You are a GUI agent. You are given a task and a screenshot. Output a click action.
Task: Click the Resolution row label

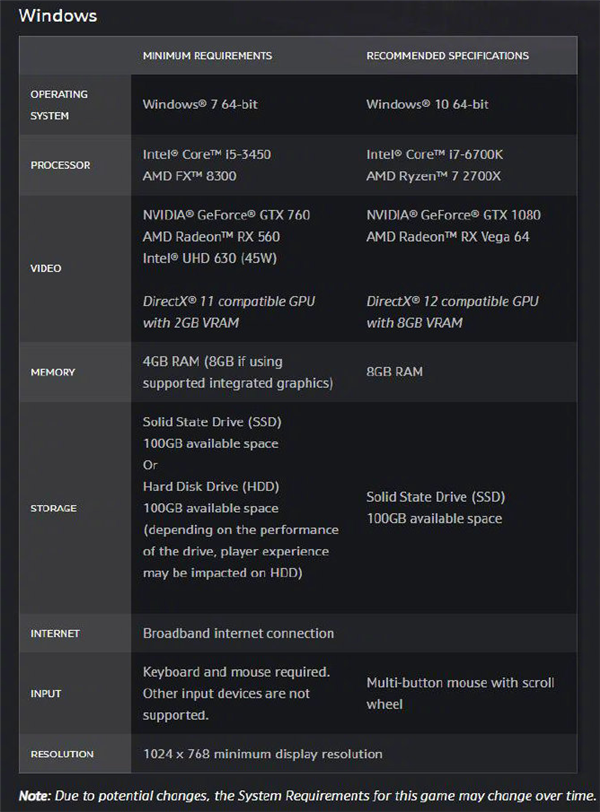coord(62,754)
